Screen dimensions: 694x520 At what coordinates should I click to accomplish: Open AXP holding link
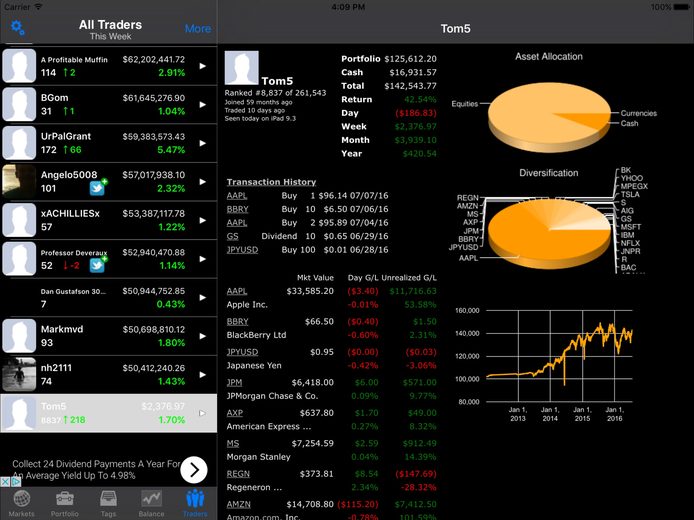(235, 413)
